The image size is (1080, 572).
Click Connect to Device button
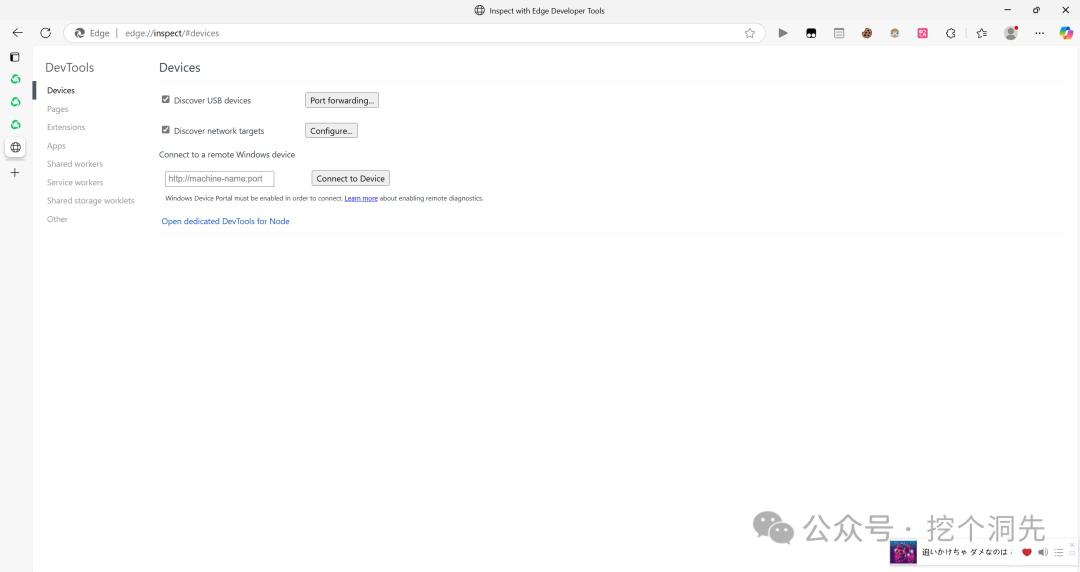tap(351, 178)
